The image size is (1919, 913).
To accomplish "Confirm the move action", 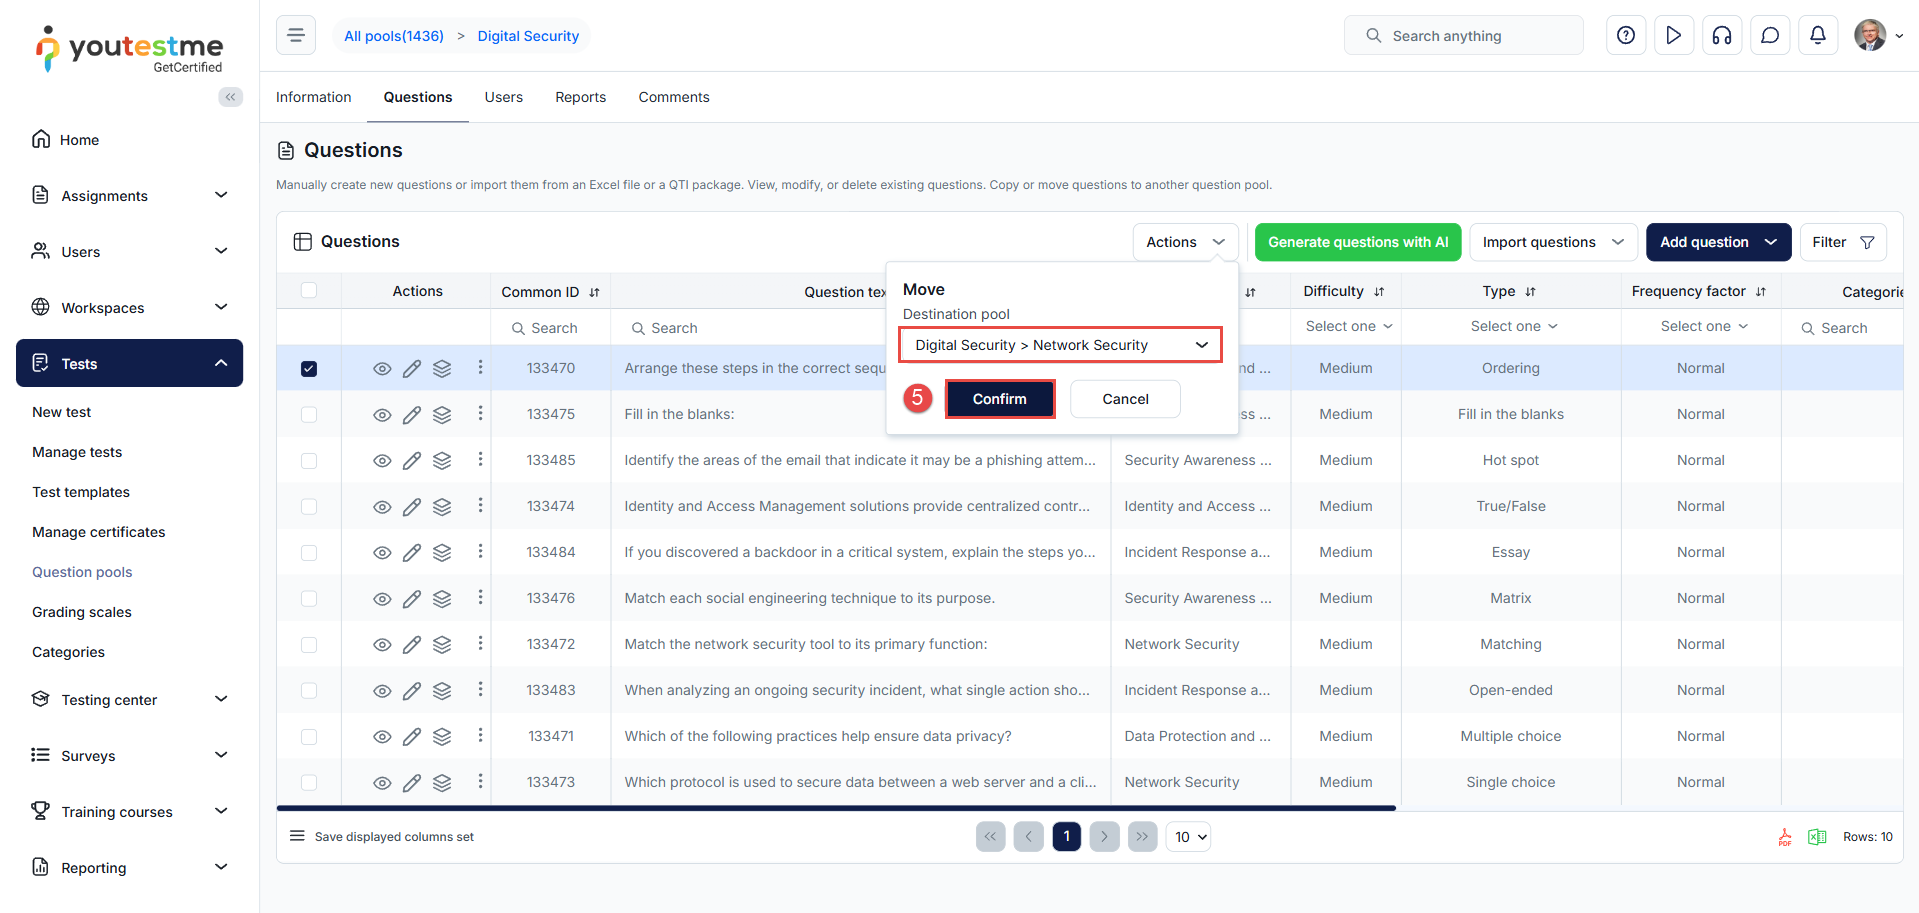I will (999, 399).
